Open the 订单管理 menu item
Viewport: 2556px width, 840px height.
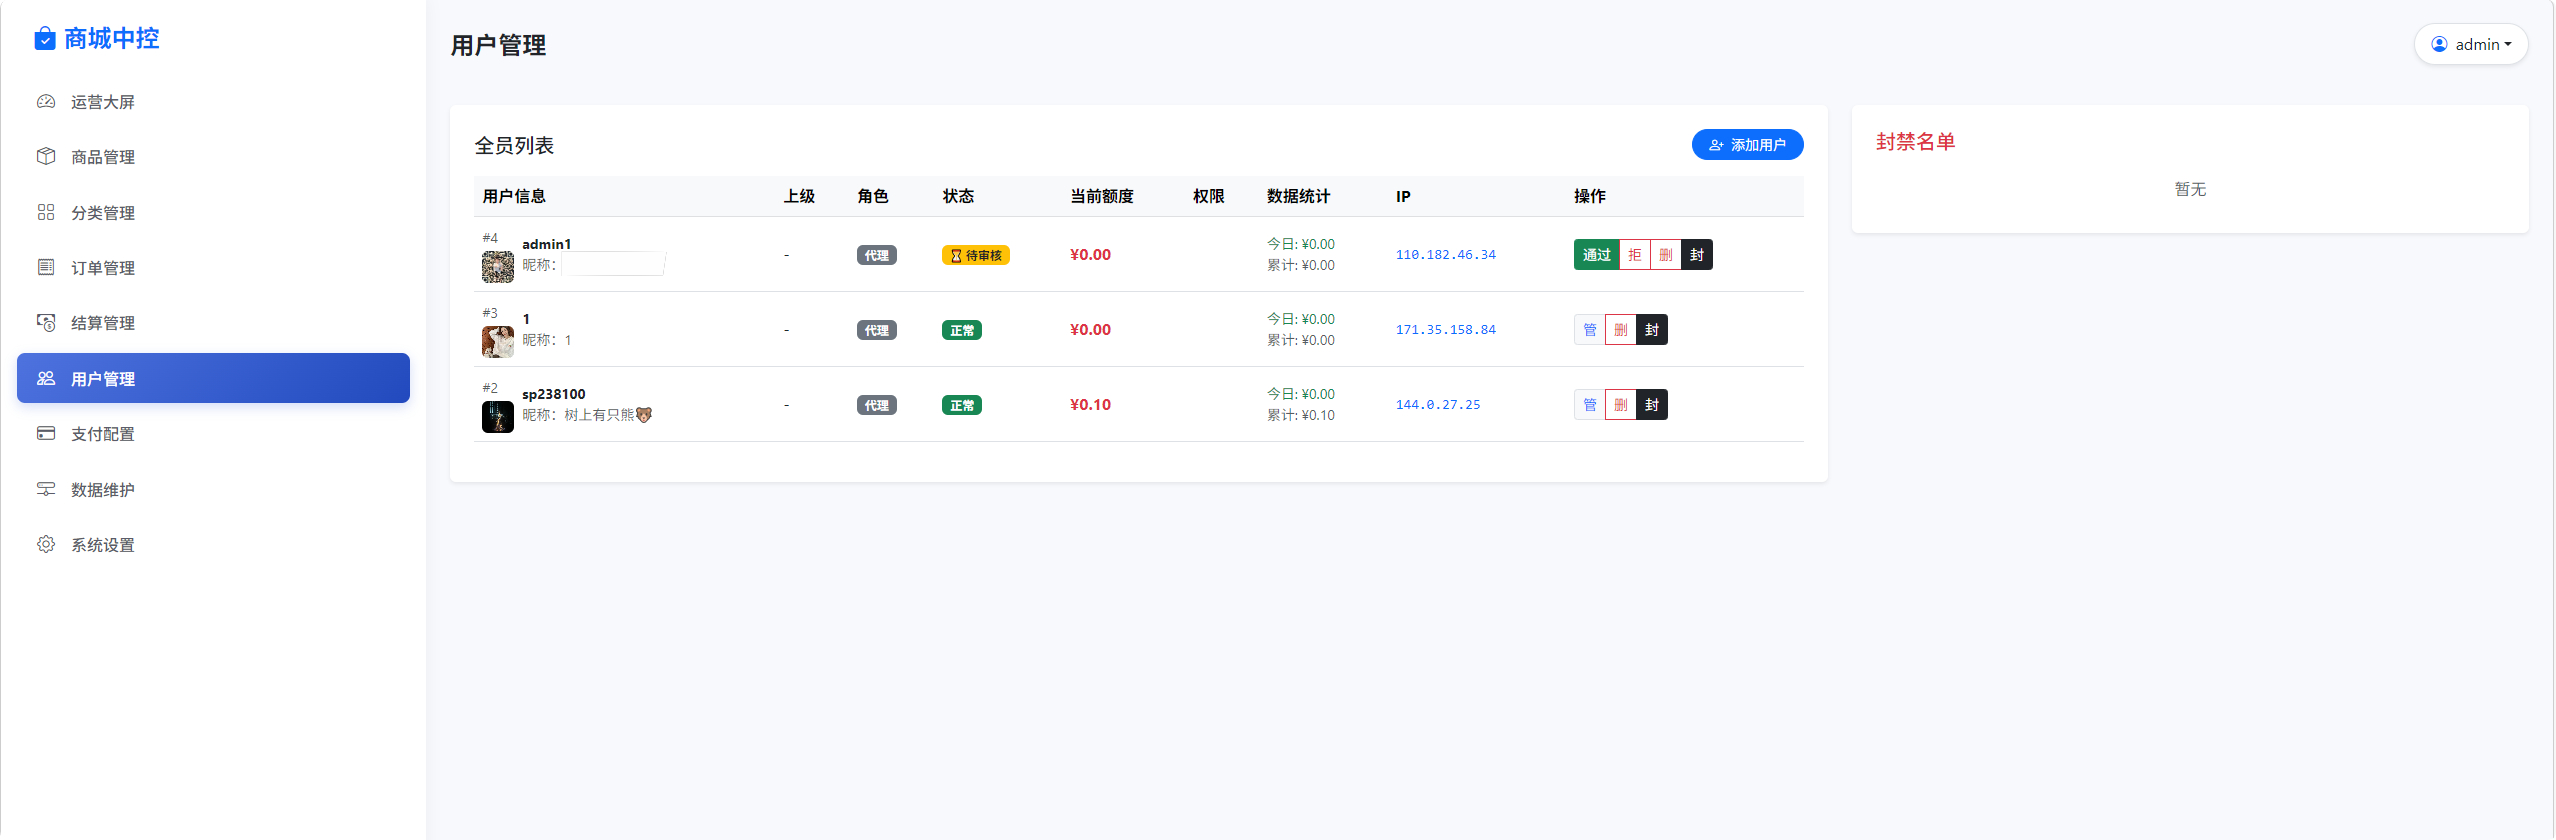103,268
